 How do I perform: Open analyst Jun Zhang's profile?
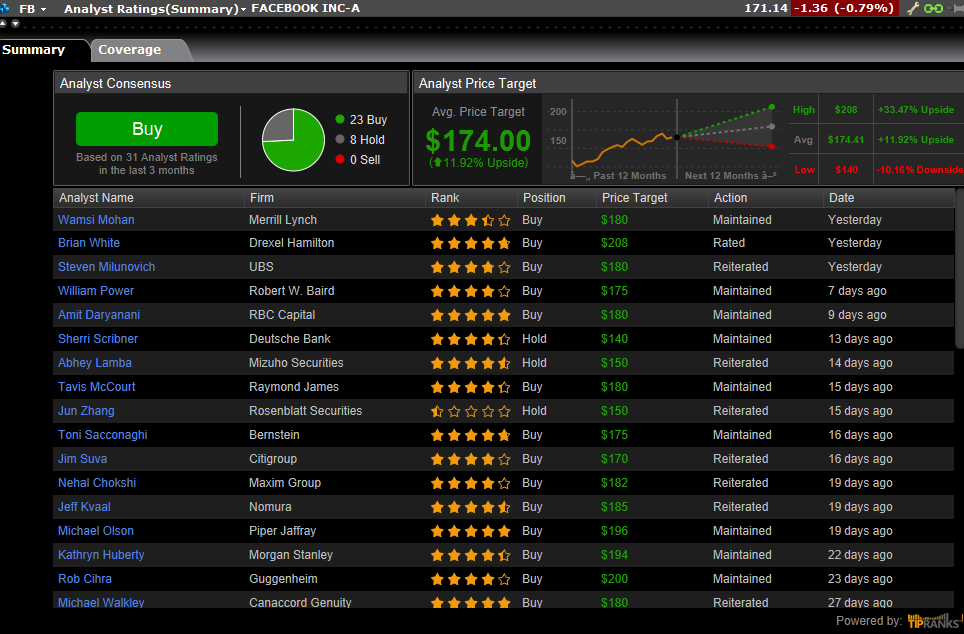[x=86, y=410]
